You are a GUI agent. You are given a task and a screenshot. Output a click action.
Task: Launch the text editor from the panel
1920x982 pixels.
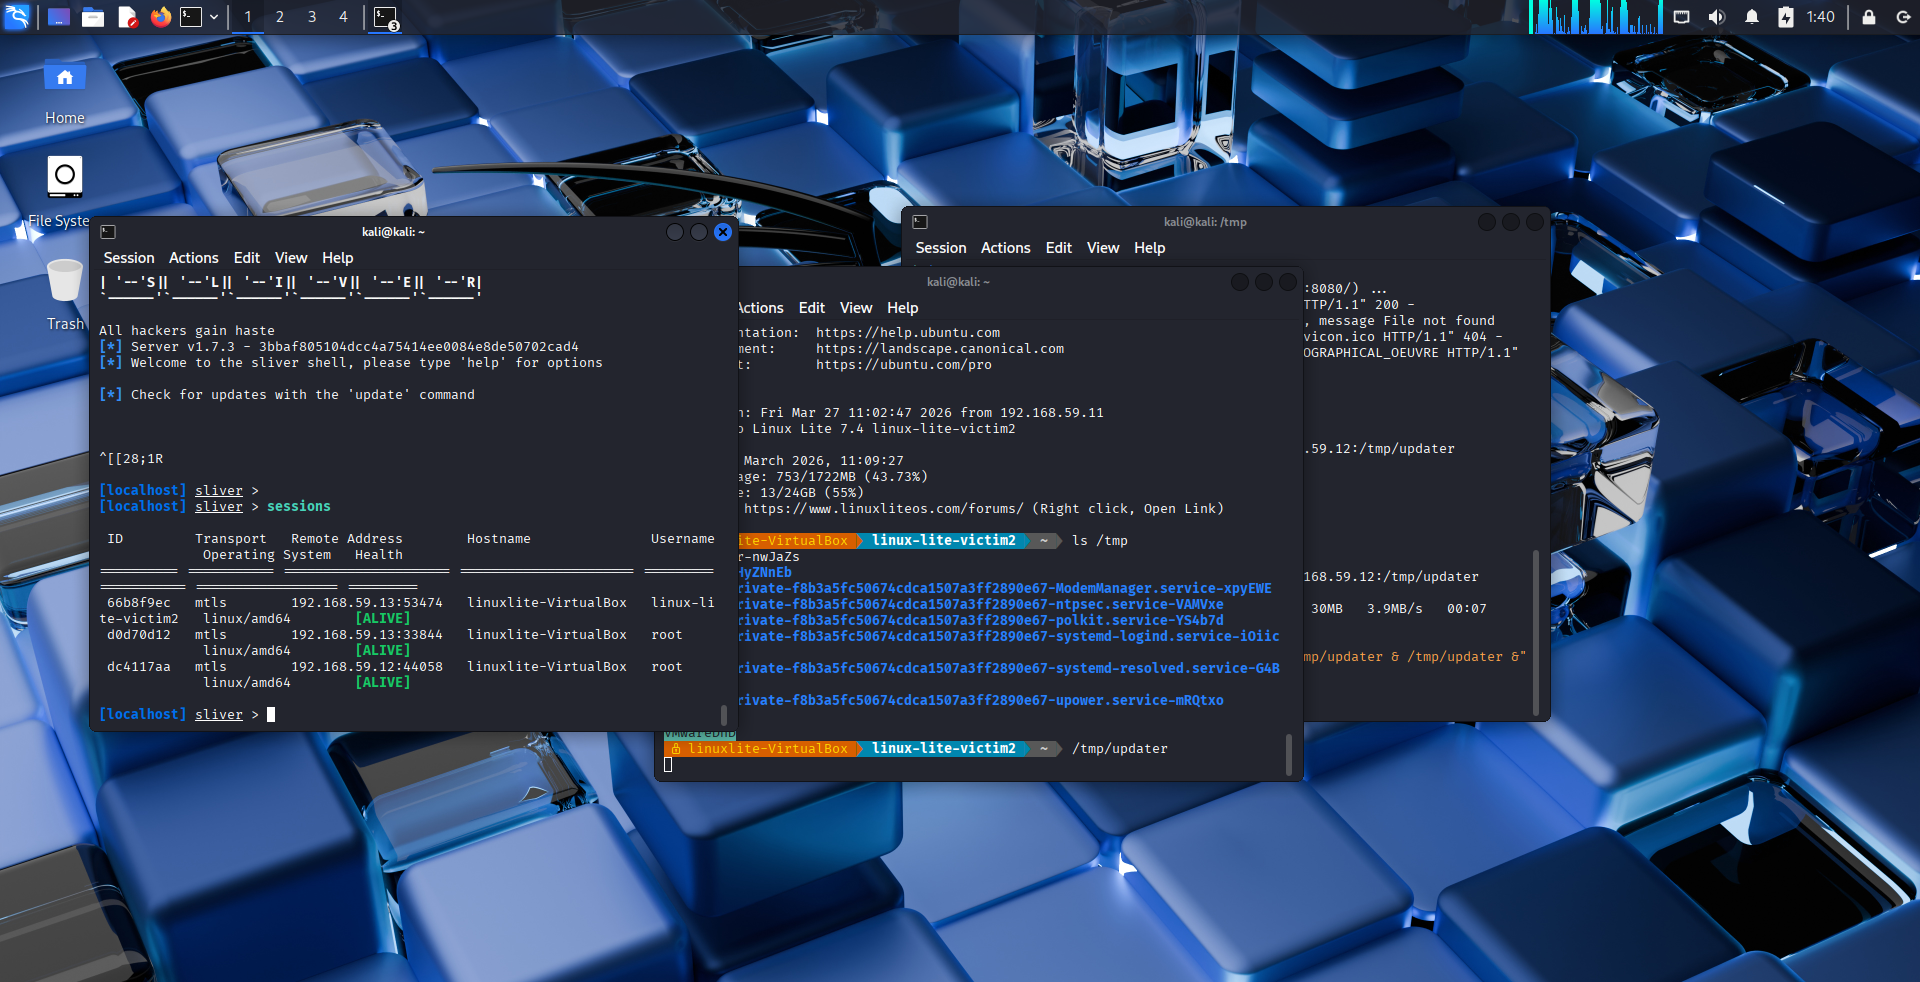tap(127, 17)
